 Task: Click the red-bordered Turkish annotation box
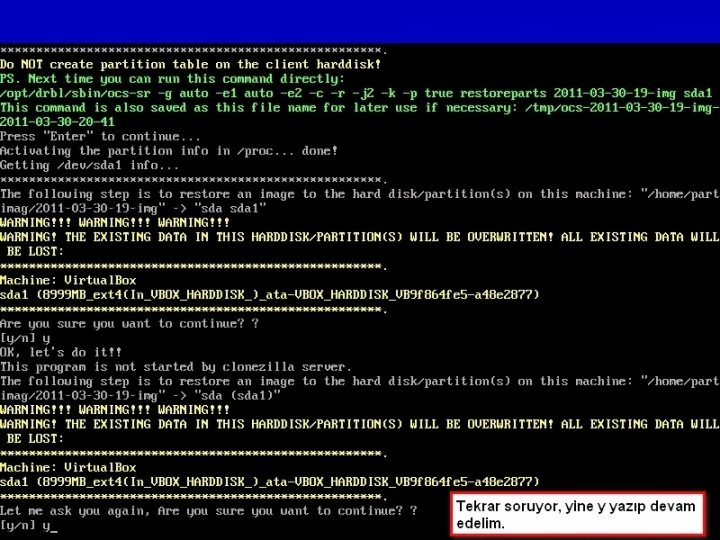point(578,514)
